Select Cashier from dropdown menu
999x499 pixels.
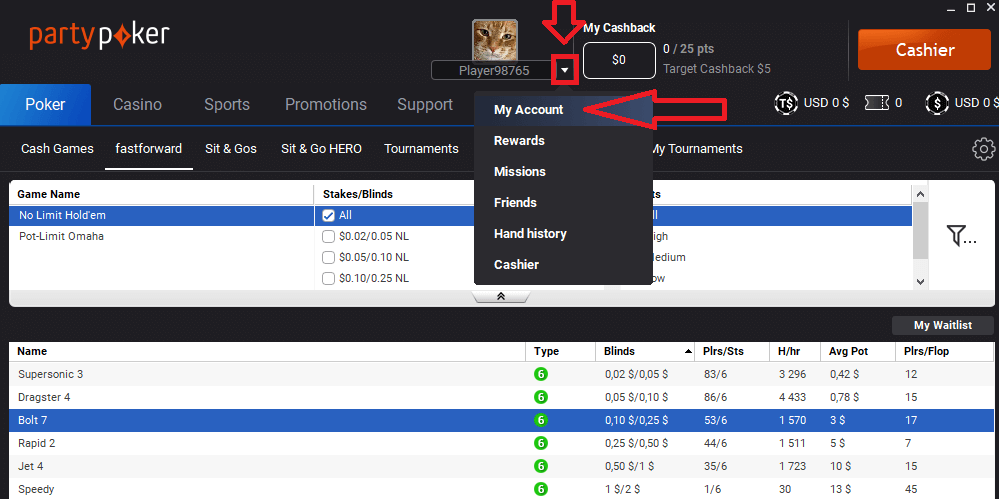[563, 264]
